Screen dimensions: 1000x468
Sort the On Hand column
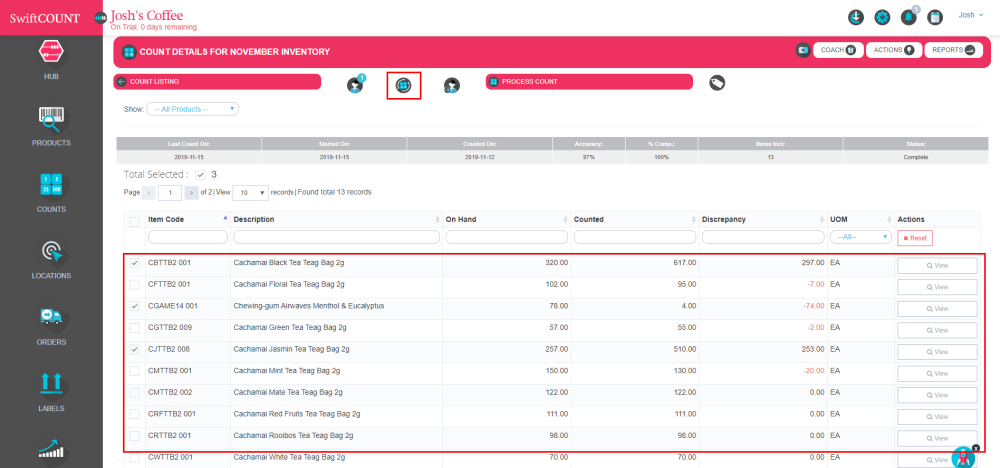(565, 219)
